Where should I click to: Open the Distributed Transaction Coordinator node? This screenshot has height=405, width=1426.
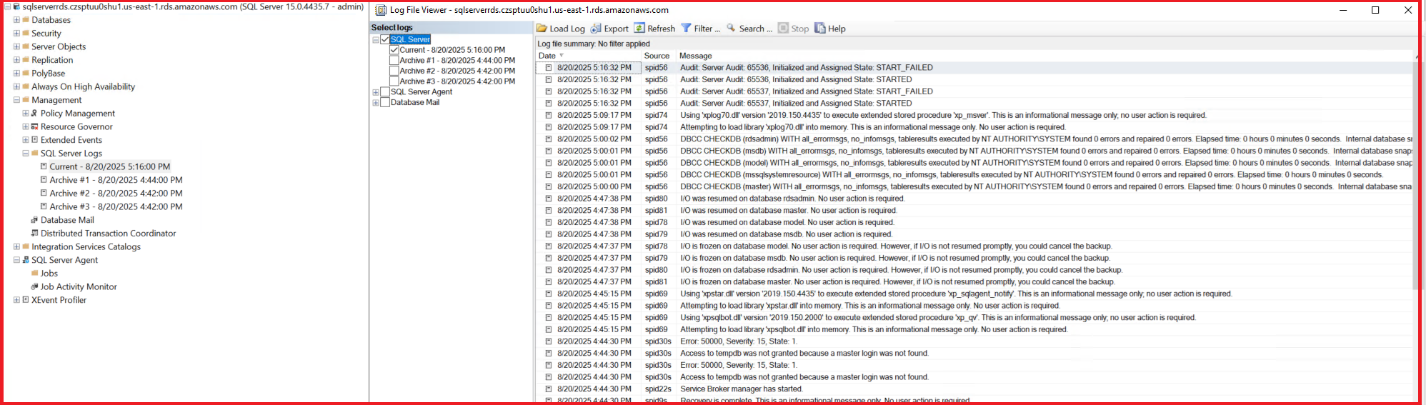click(107, 233)
